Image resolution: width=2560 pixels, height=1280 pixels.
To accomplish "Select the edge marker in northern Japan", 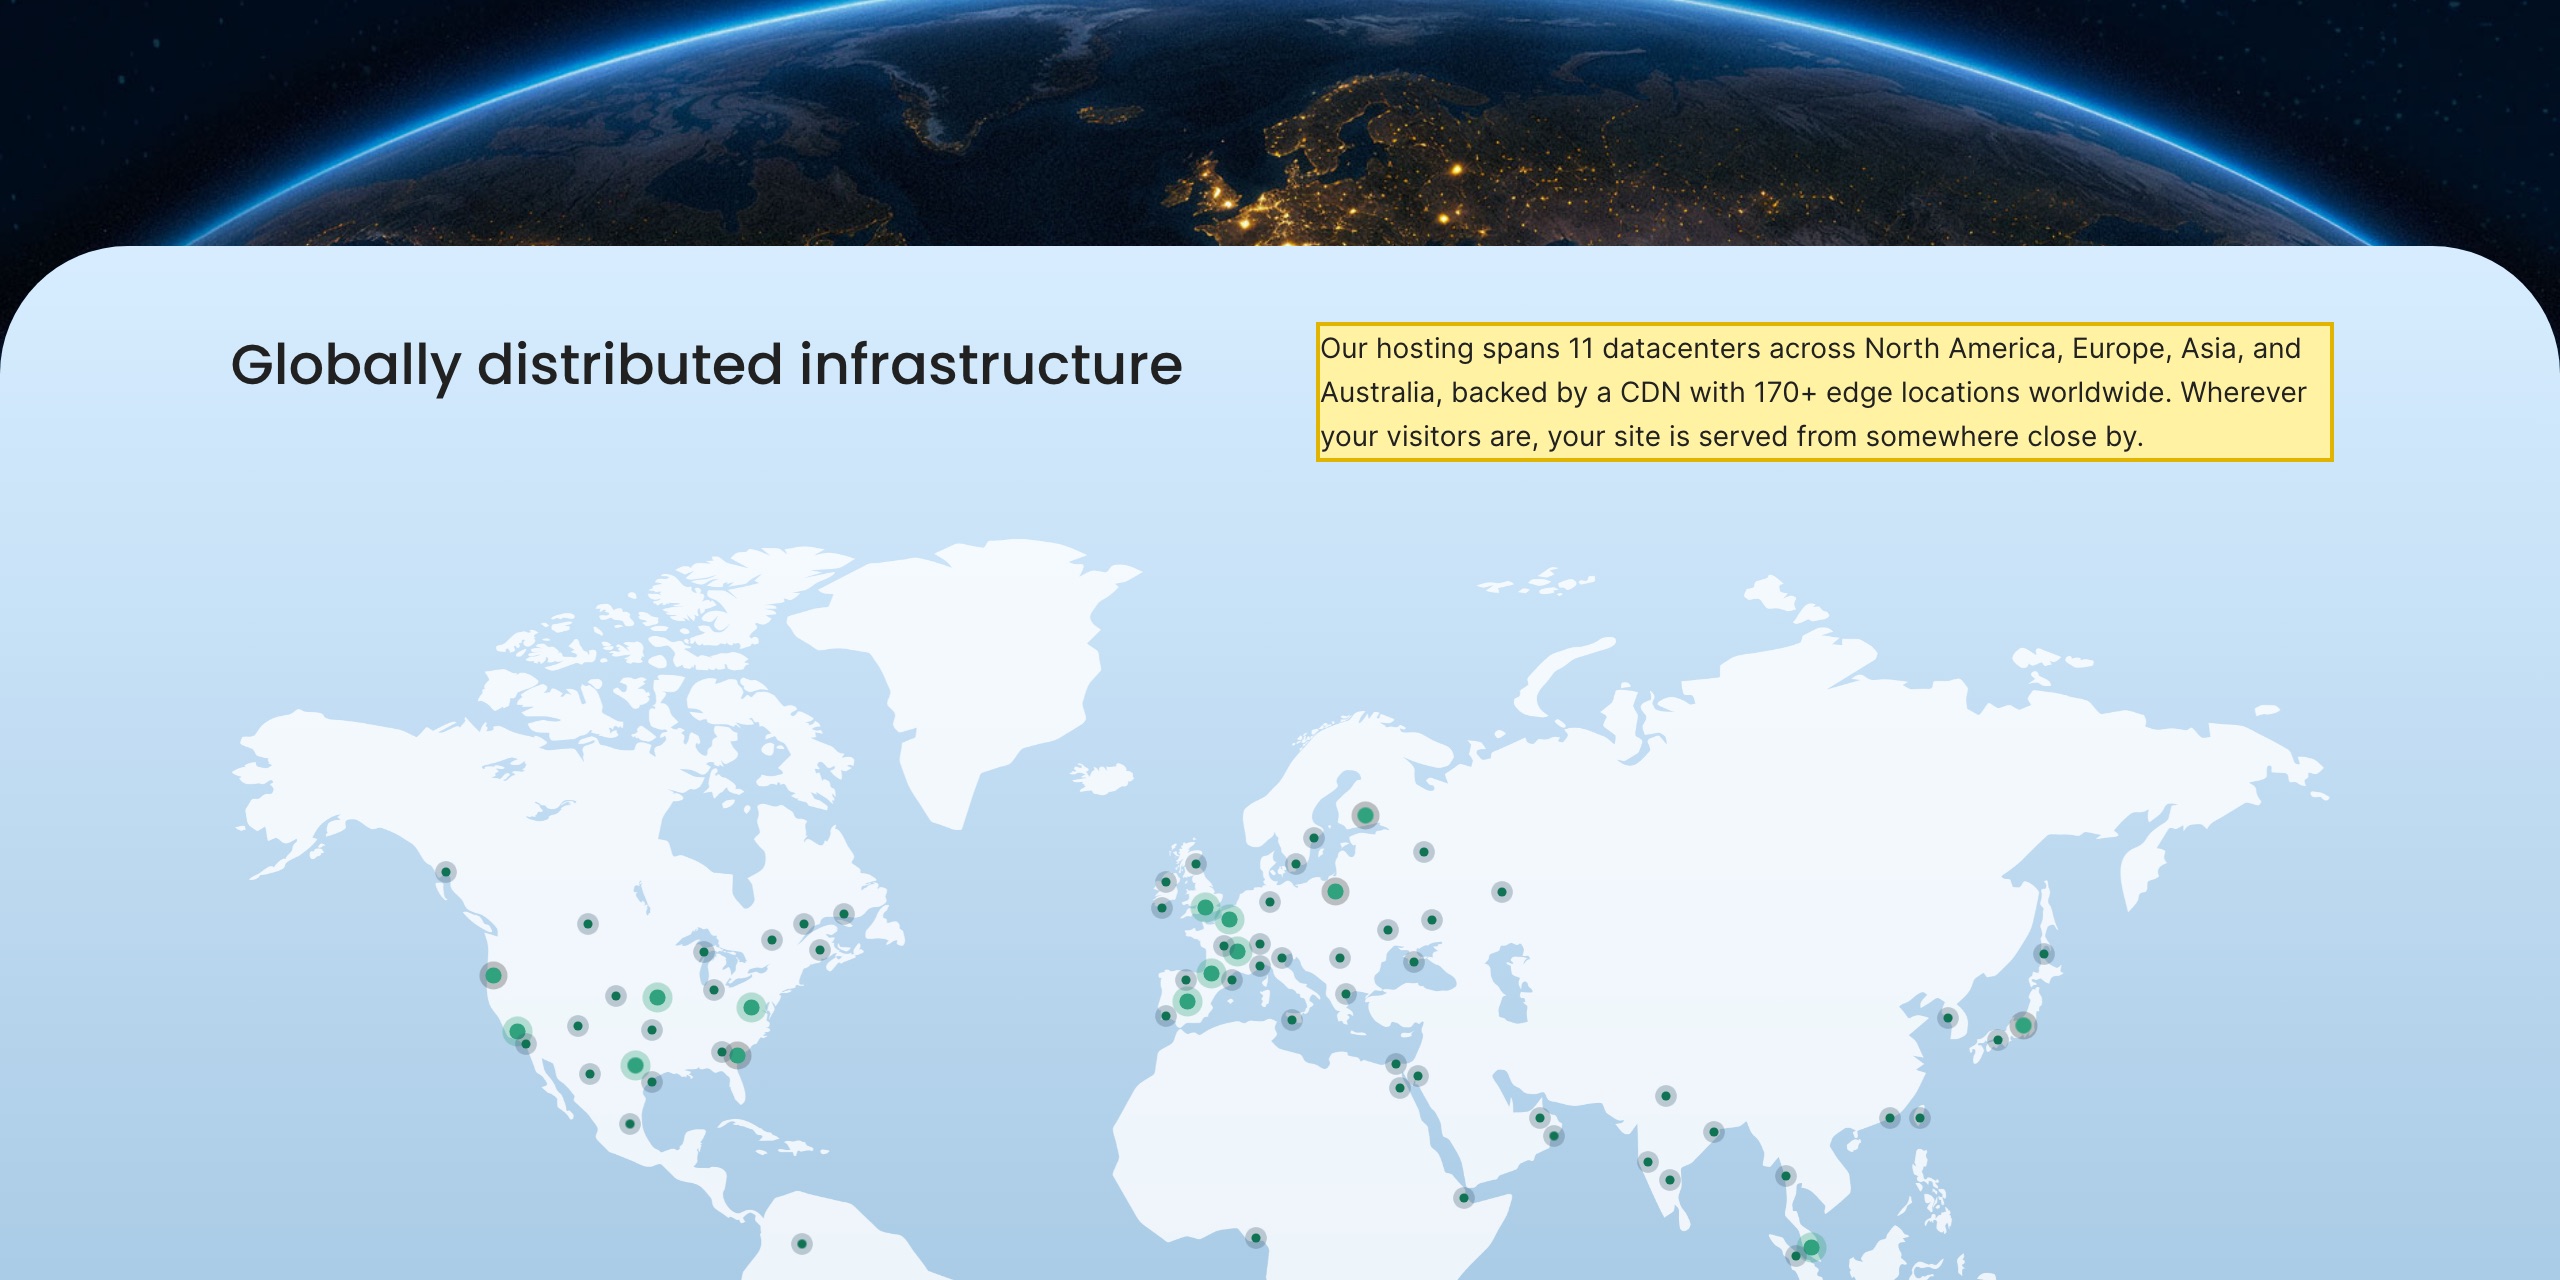I will pos(2044,954).
